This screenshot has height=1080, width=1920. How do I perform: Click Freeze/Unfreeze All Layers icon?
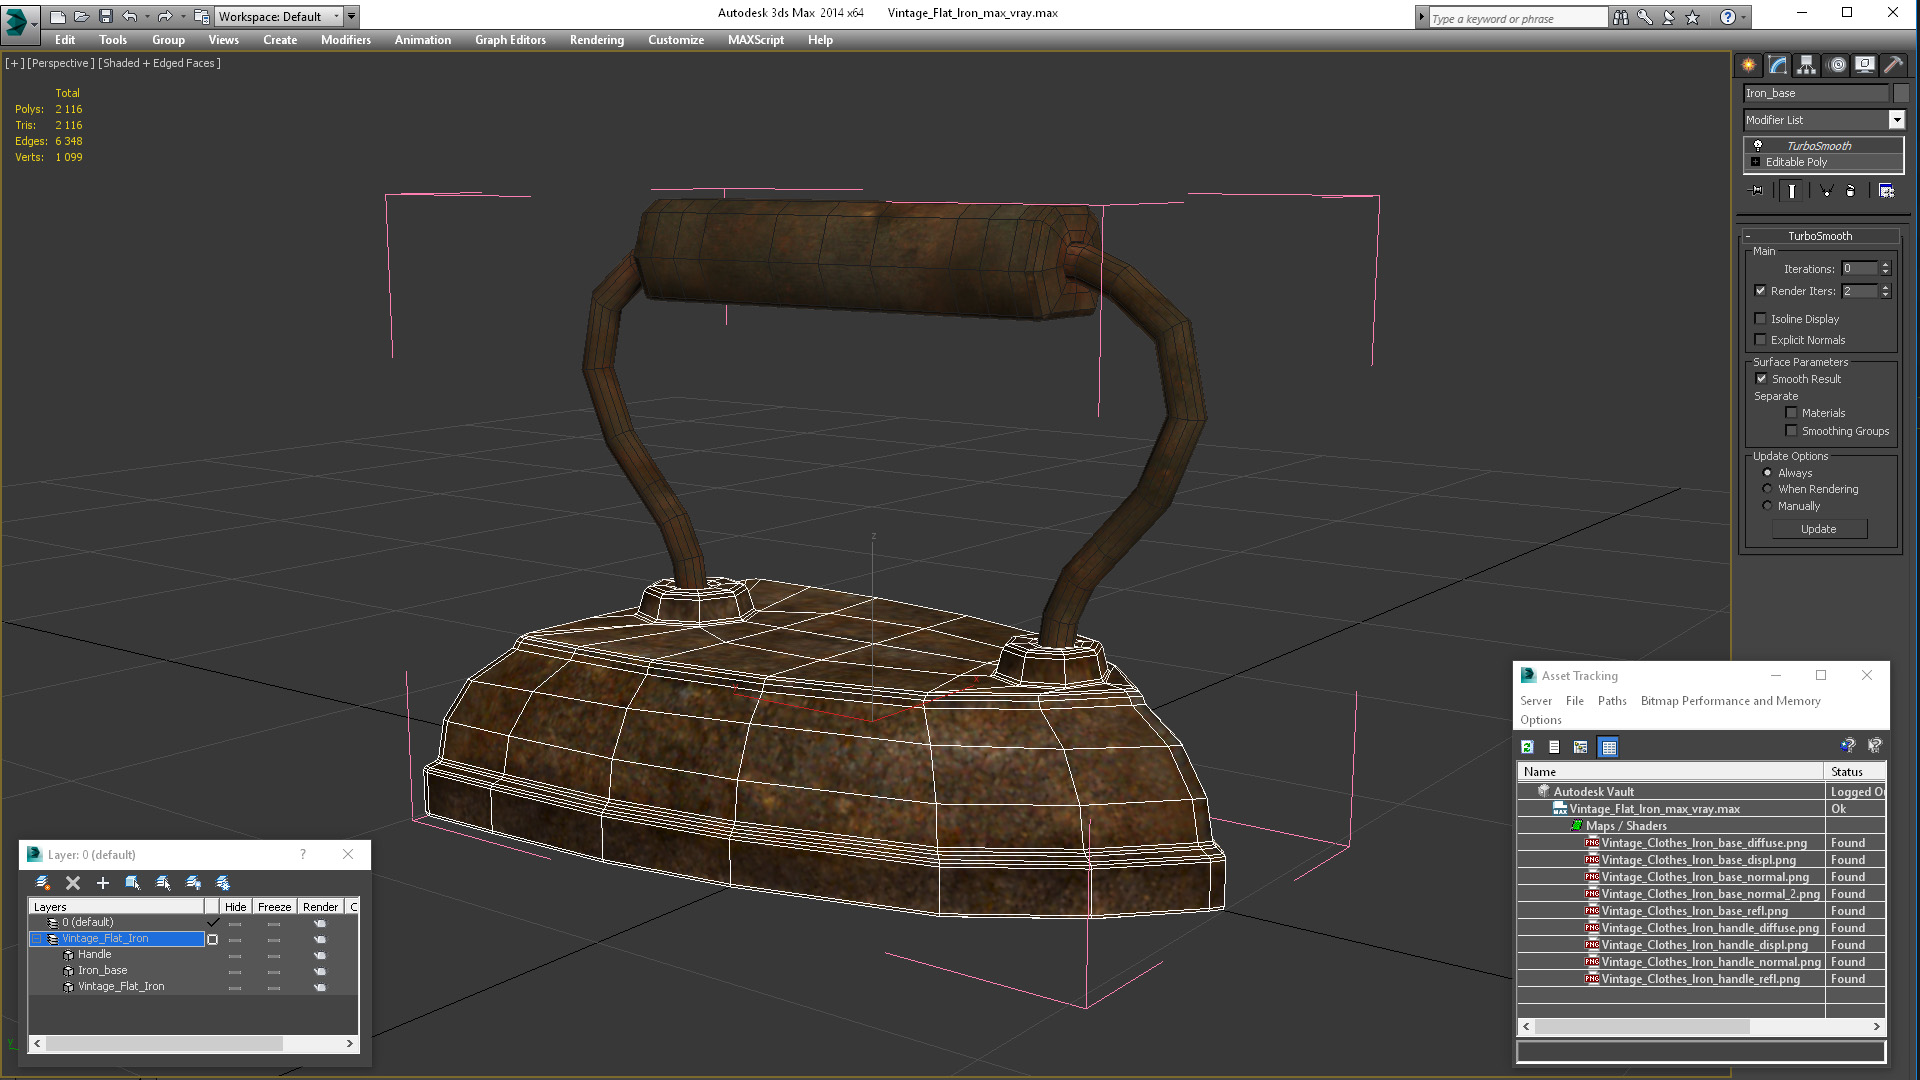(x=223, y=883)
